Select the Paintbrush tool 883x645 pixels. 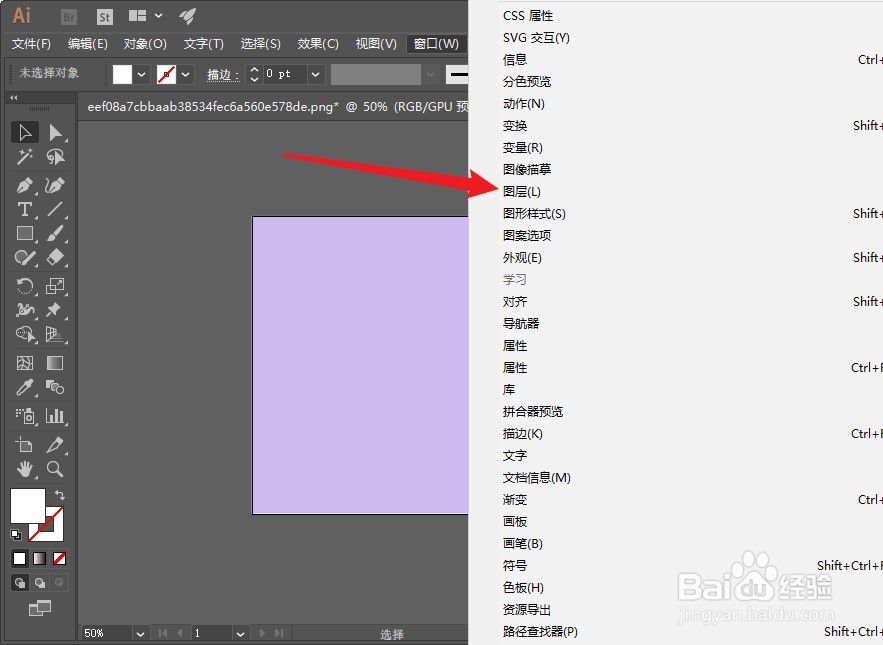(x=55, y=233)
